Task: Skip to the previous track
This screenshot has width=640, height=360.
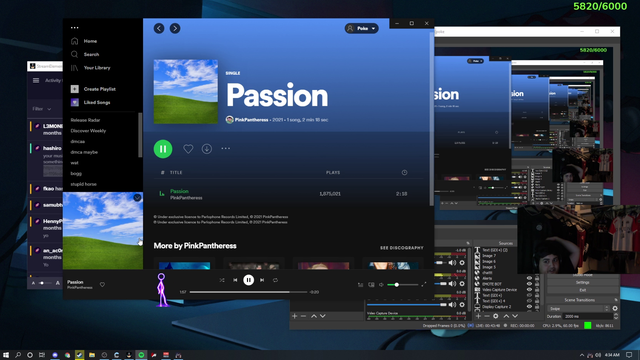Action: coord(235,280)
